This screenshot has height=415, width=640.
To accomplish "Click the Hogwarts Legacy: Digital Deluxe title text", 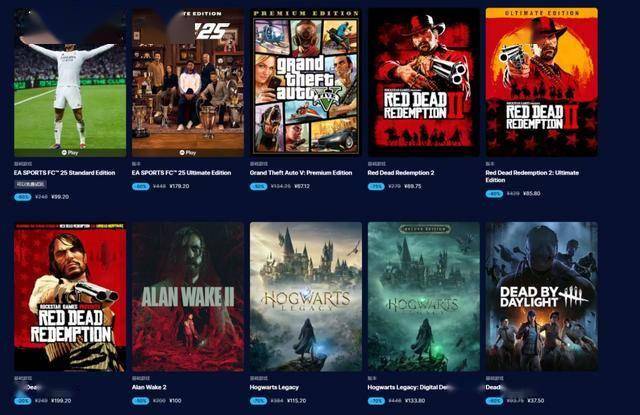I will 410,387.
